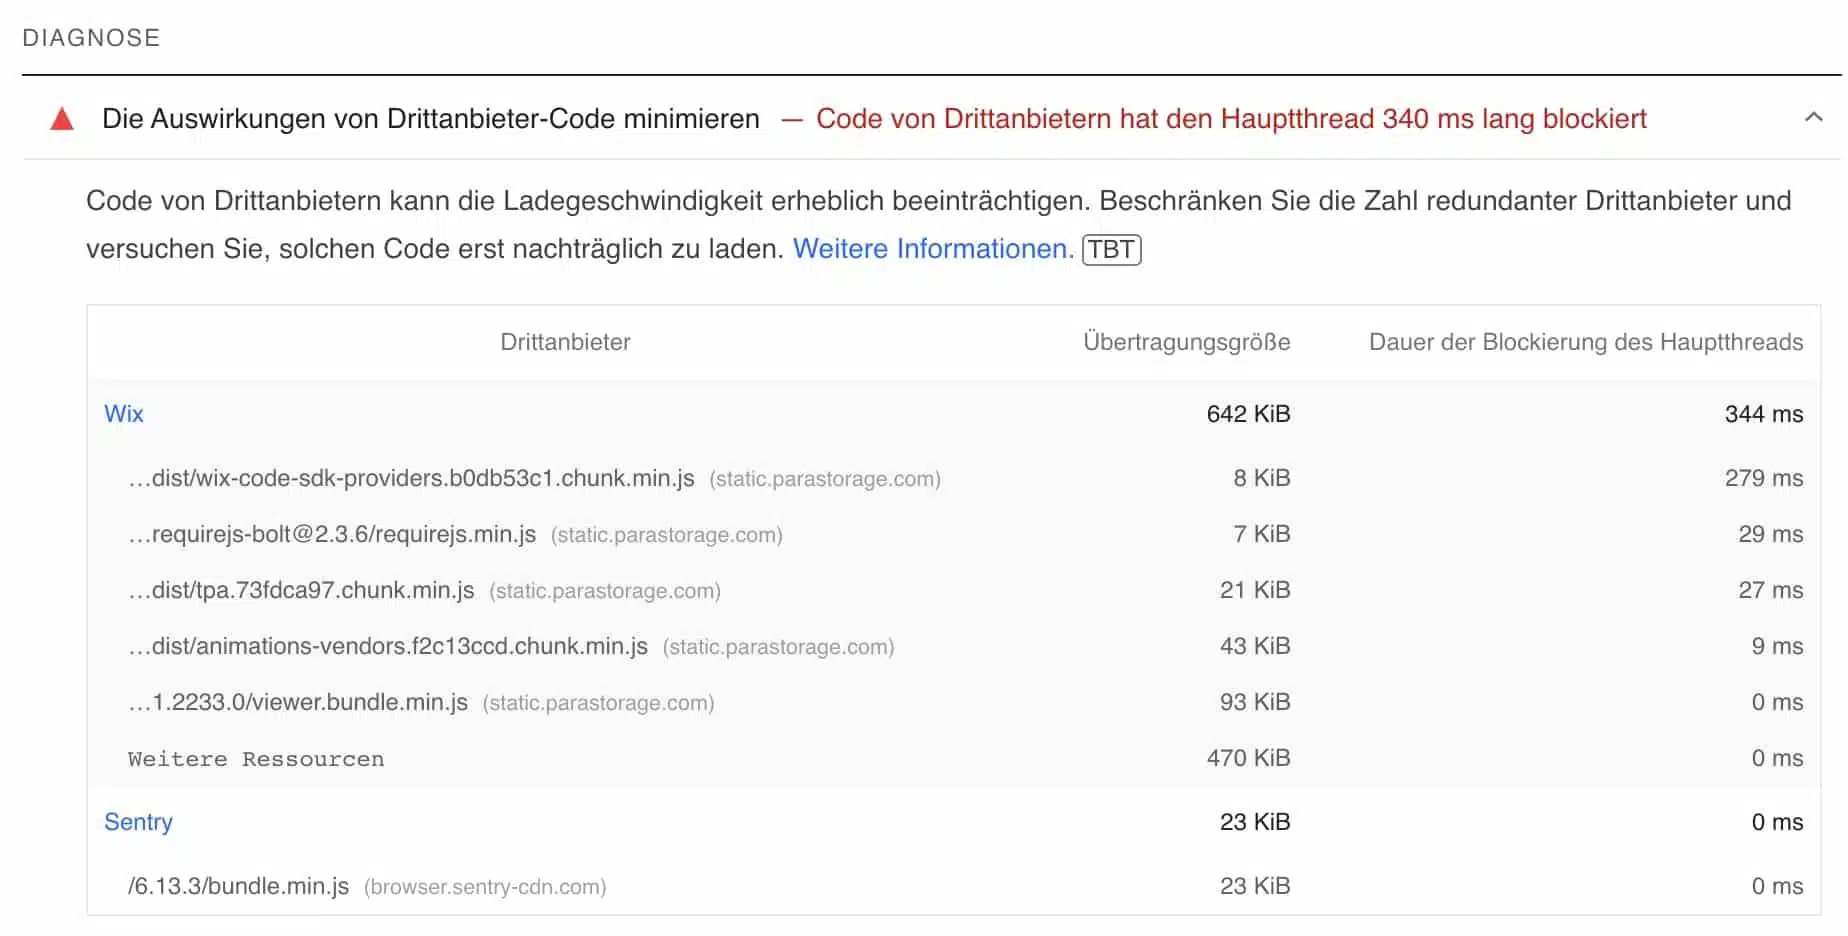Viewport: 1848px width, 936px height.
Task: Click the Drittanbieter column header
Action: 565,342
